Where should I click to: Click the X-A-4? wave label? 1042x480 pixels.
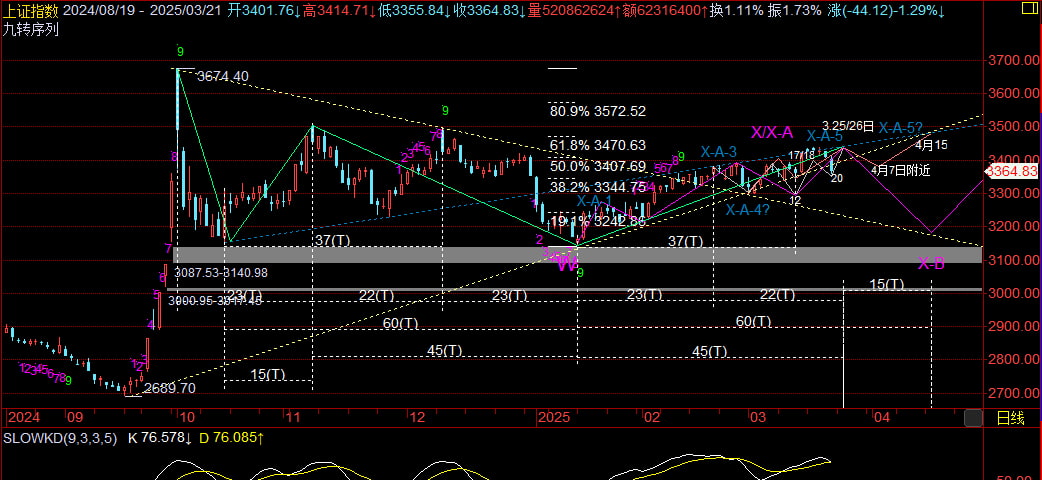747,210
